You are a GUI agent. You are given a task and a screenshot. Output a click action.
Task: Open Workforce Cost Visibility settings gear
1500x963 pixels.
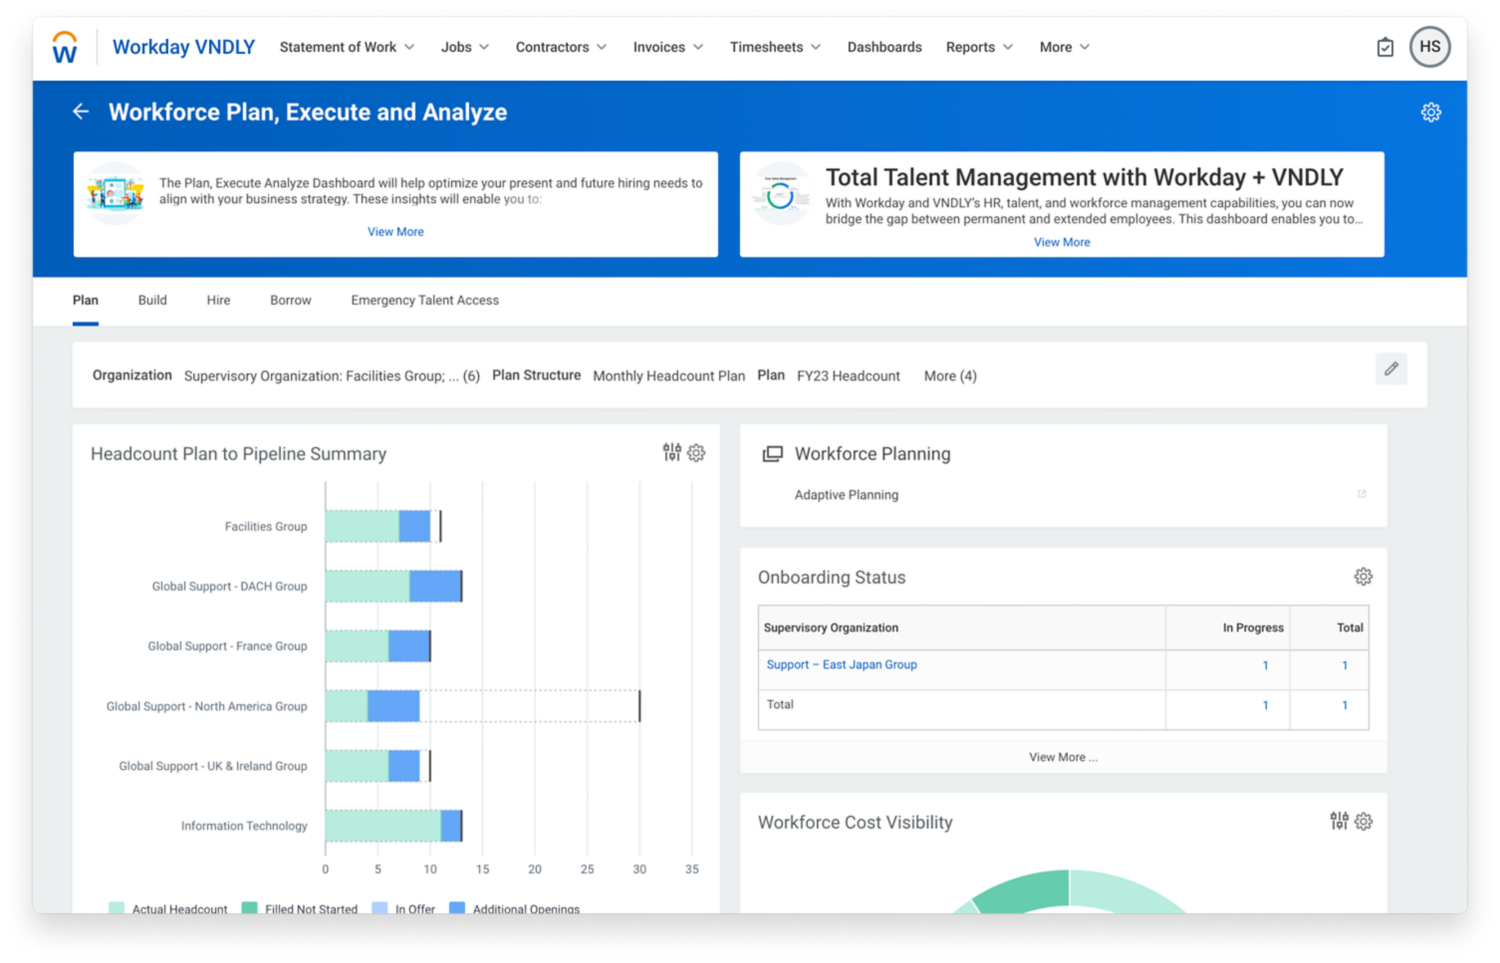tap(1364, 822)
